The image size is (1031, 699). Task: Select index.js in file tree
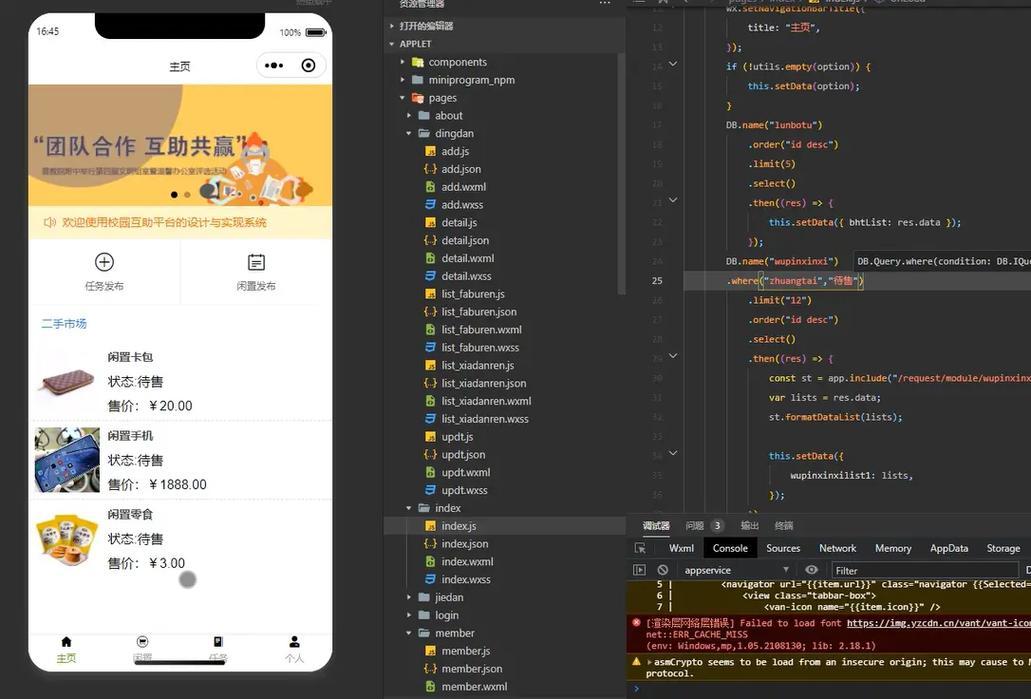point(458,525)
